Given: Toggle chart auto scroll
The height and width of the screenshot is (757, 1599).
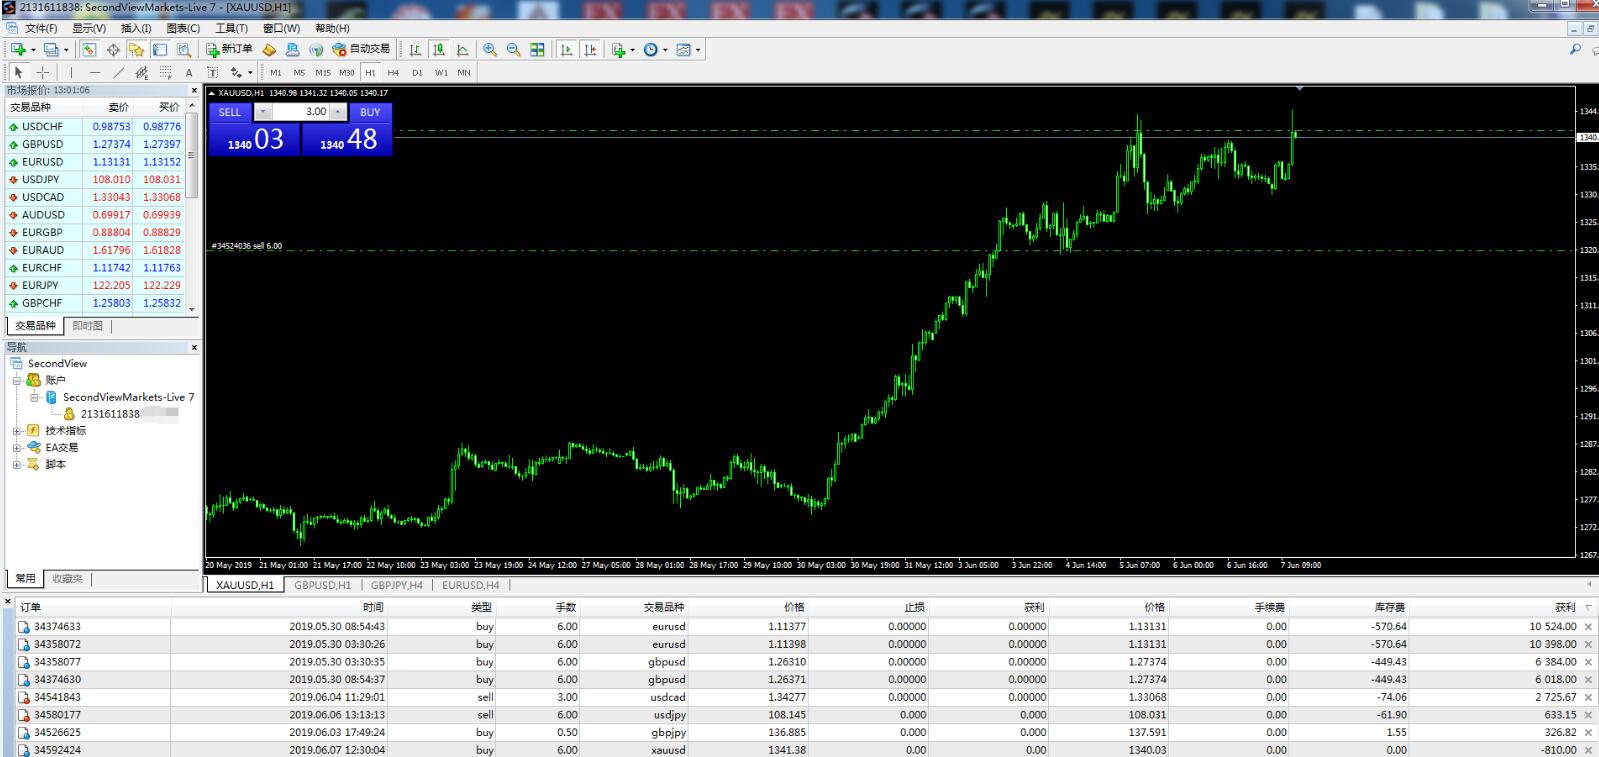Looking at the screenshot, I should tap(567, 49).
